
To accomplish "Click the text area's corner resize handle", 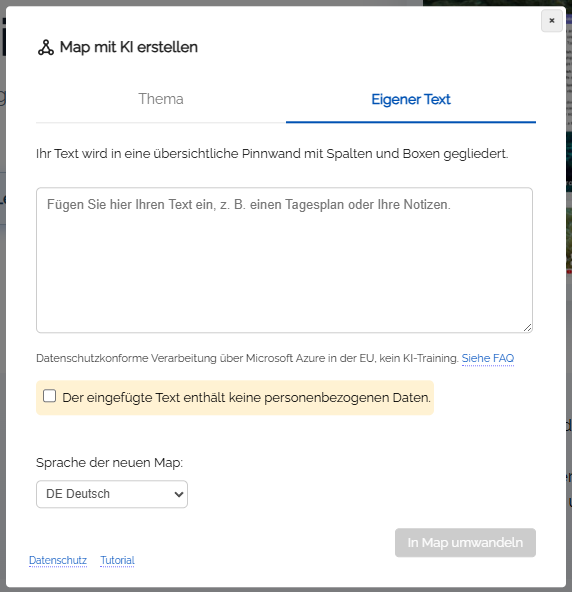I will click(527, 328).
